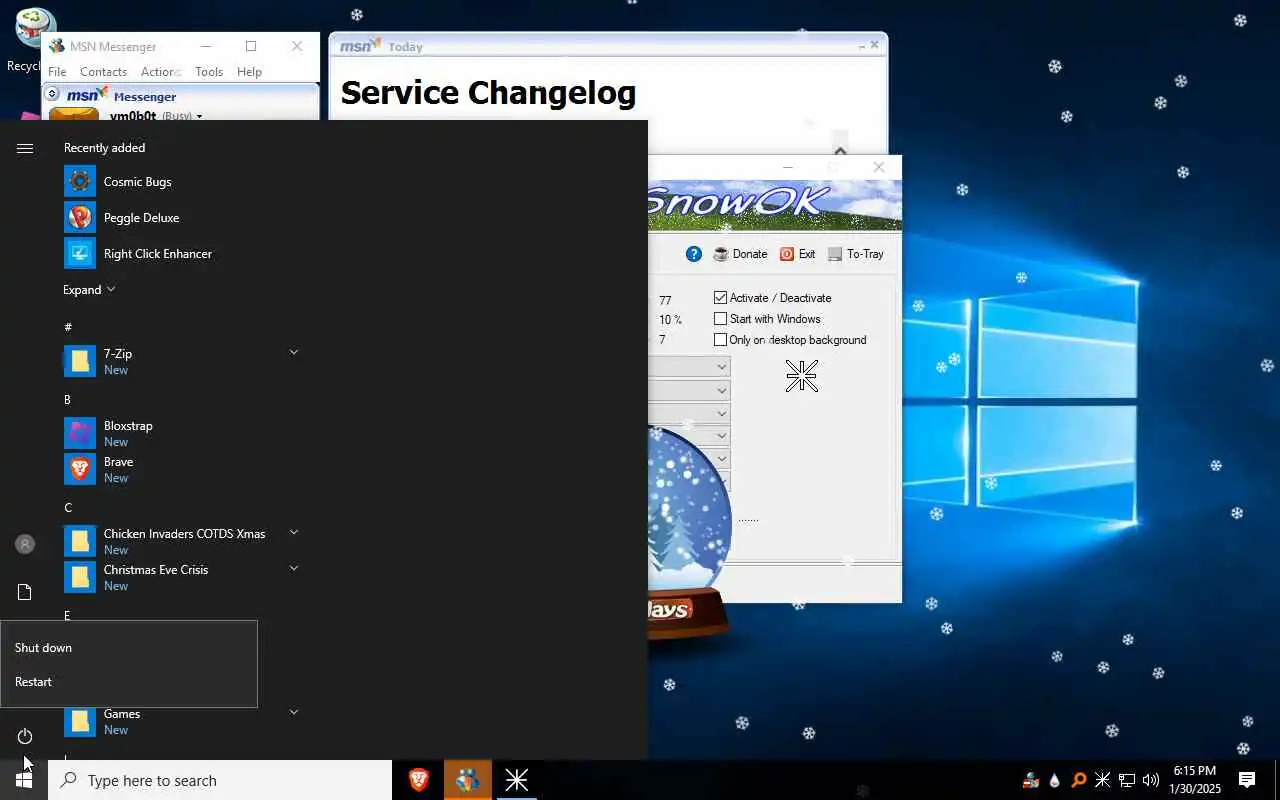The width and height of the screenshot is (1280, 800).
Task: Click the B letter header in app list
Action: 68,400
